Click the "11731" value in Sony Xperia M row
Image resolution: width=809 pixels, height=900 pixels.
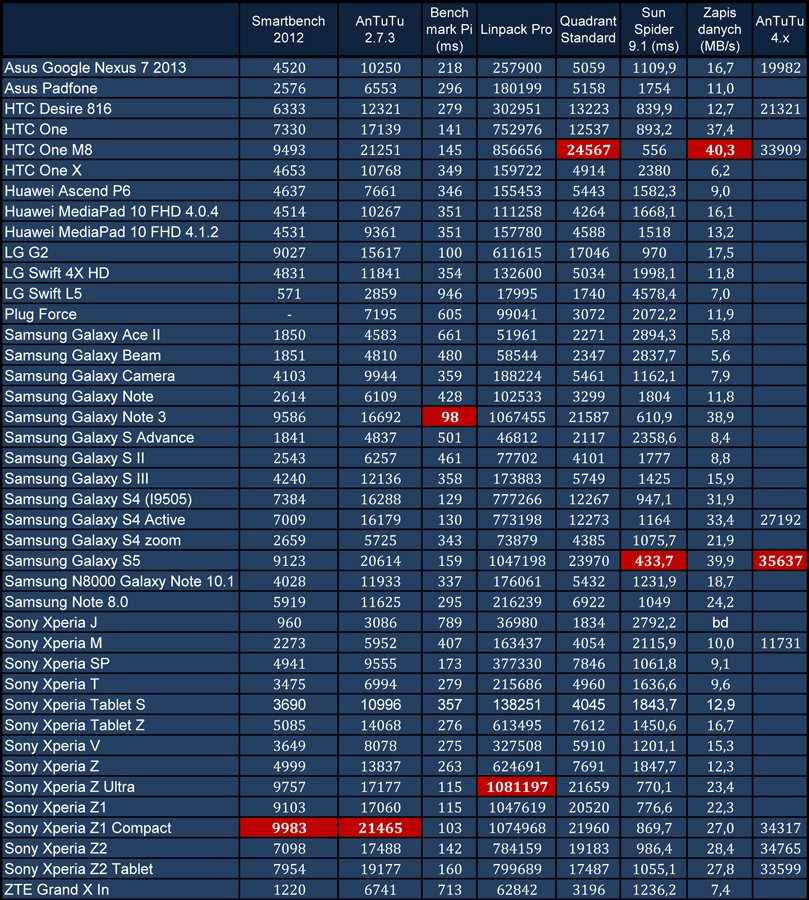click(780, 643)
